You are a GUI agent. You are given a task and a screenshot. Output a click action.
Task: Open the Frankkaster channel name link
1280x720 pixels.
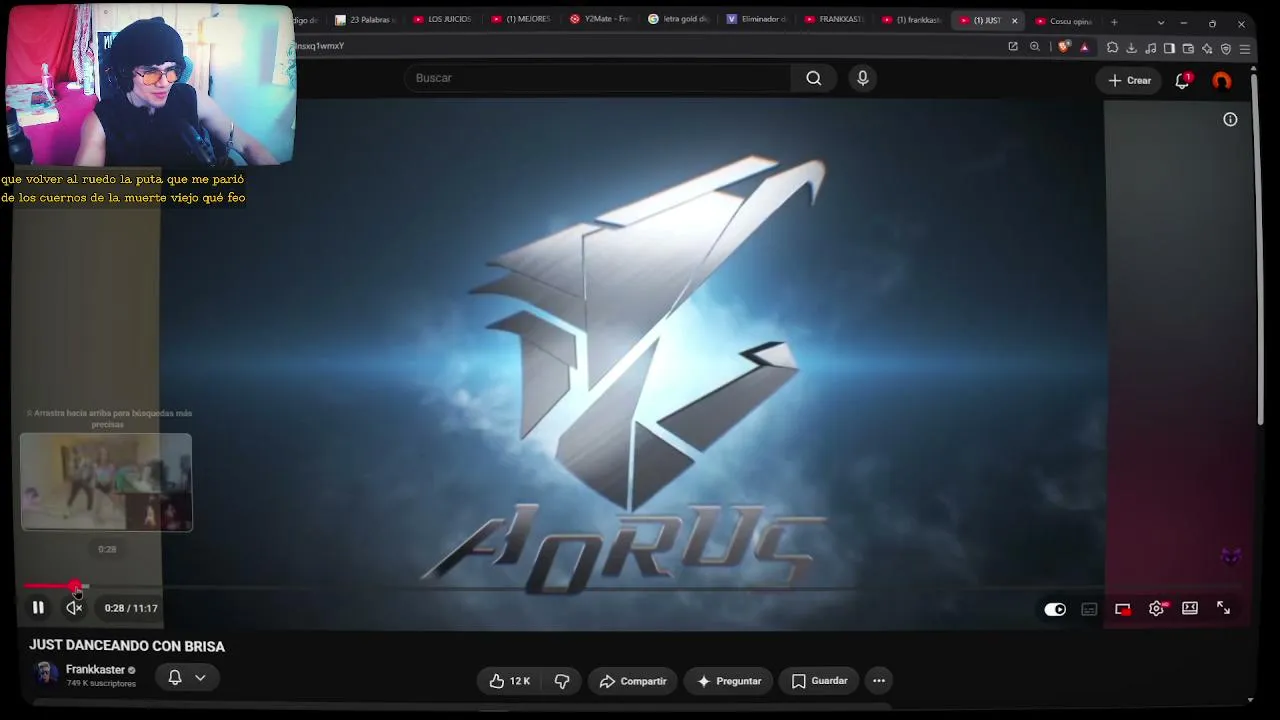click(95, 670)
